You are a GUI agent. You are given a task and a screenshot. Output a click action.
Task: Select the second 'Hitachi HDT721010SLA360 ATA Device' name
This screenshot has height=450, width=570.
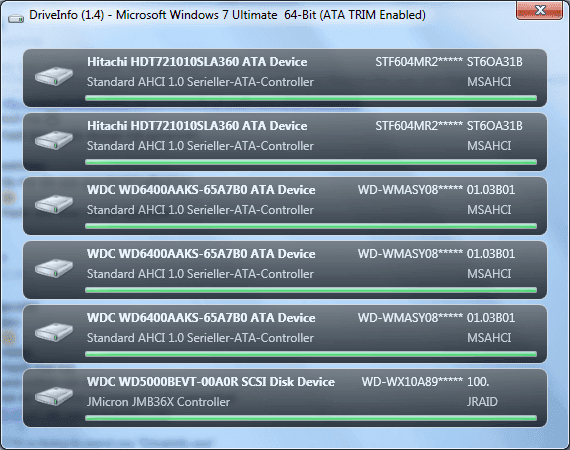197,126
